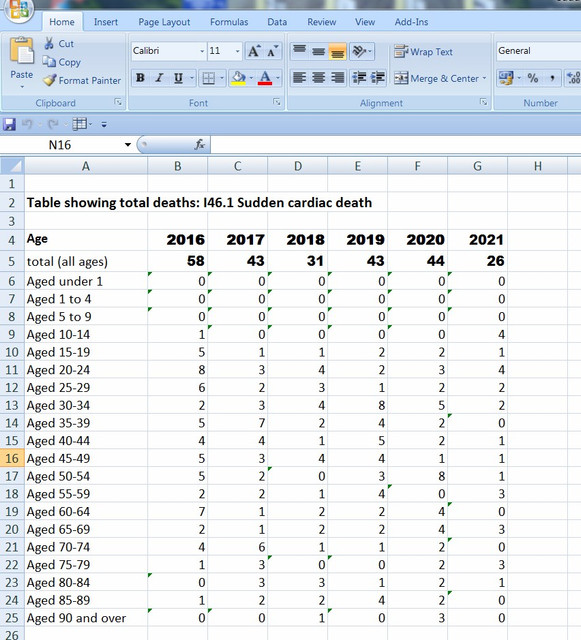
Task: Click the Increase Indent icon
Action: coord(378,78)
